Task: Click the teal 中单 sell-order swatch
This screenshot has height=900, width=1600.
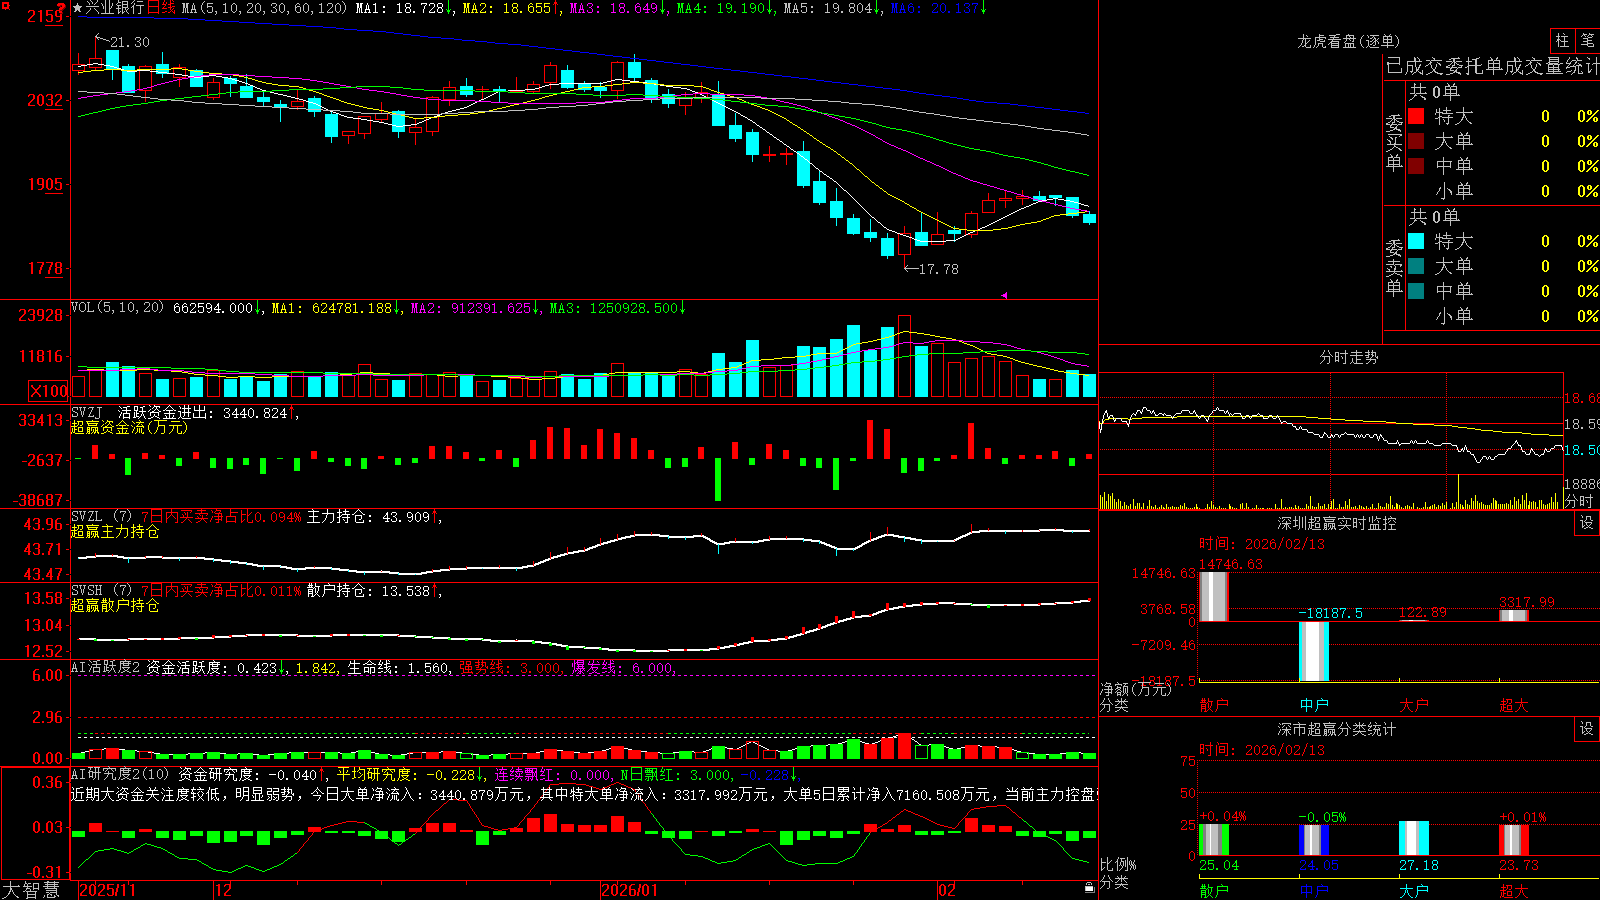Action: pos(1416,291)
